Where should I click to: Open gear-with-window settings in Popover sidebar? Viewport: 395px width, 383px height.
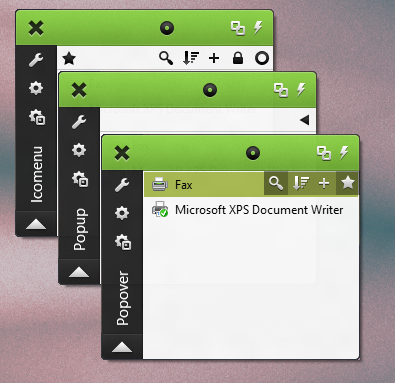pos(123,242)
